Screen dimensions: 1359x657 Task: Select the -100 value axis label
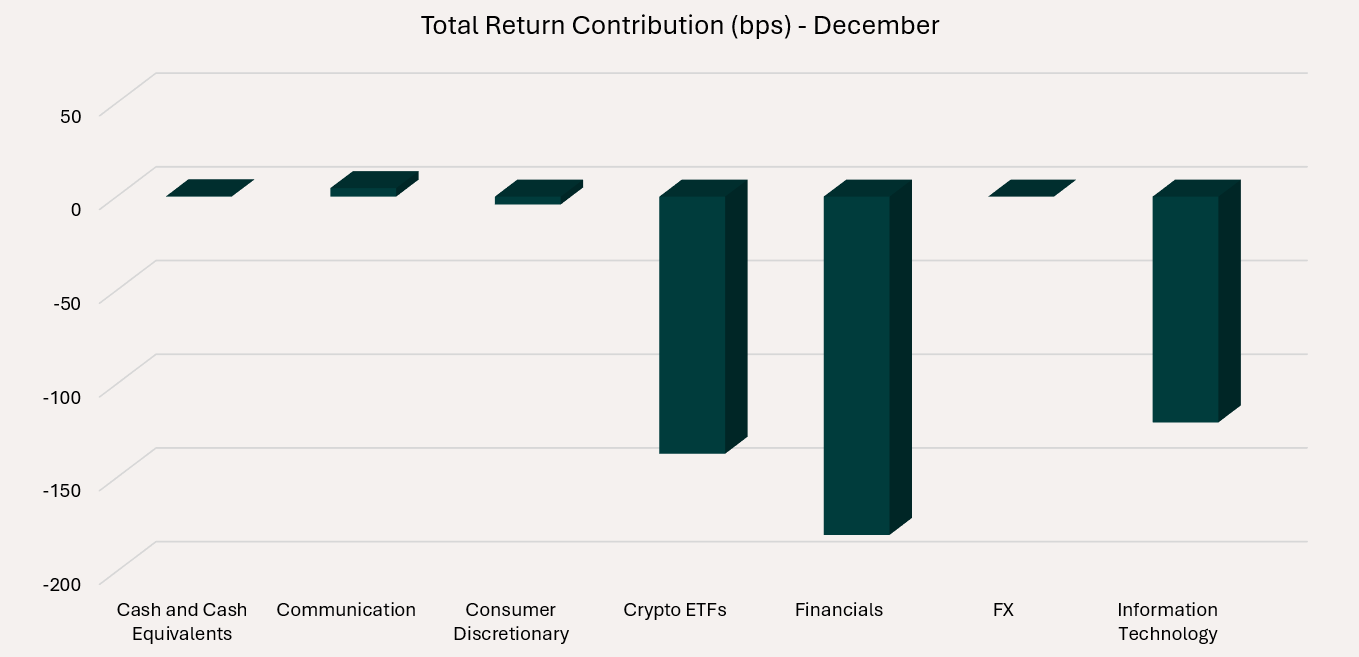(62, 396)
